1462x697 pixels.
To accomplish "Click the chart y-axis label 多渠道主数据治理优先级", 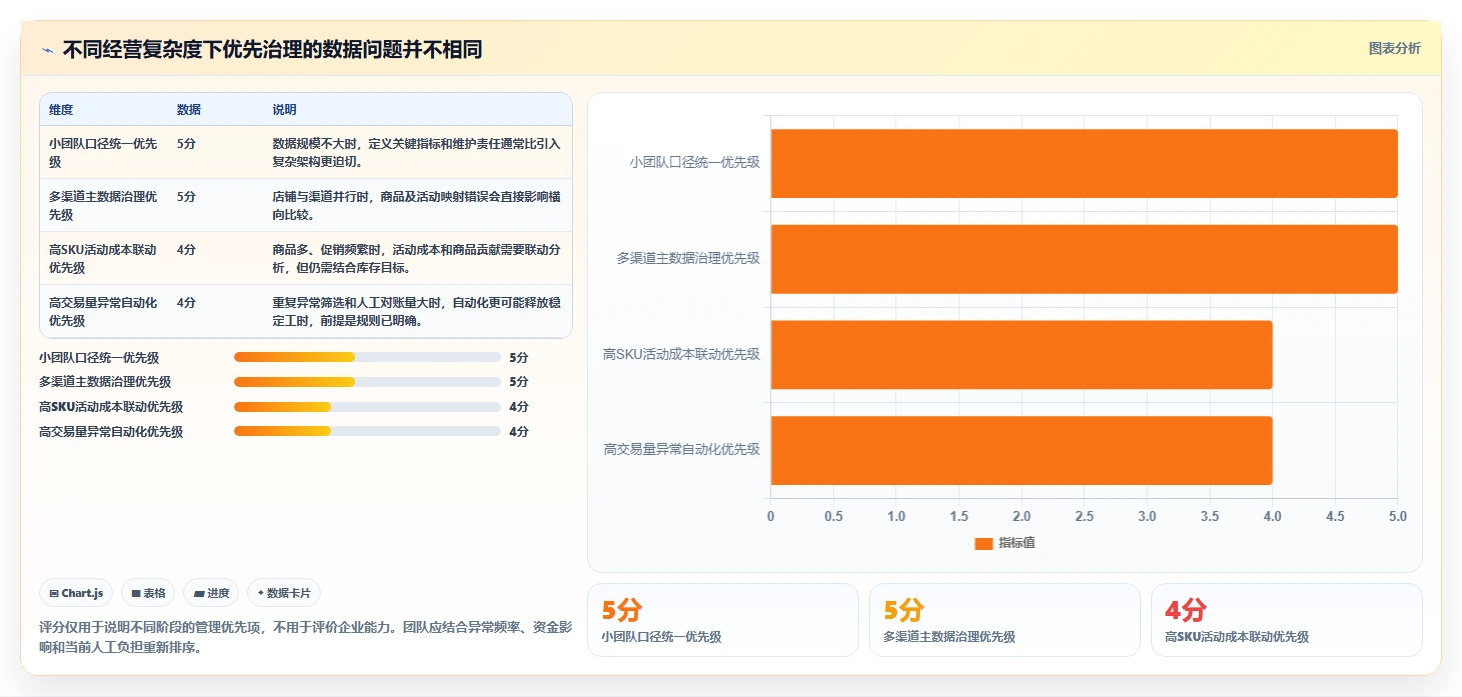I will [689, 258].
